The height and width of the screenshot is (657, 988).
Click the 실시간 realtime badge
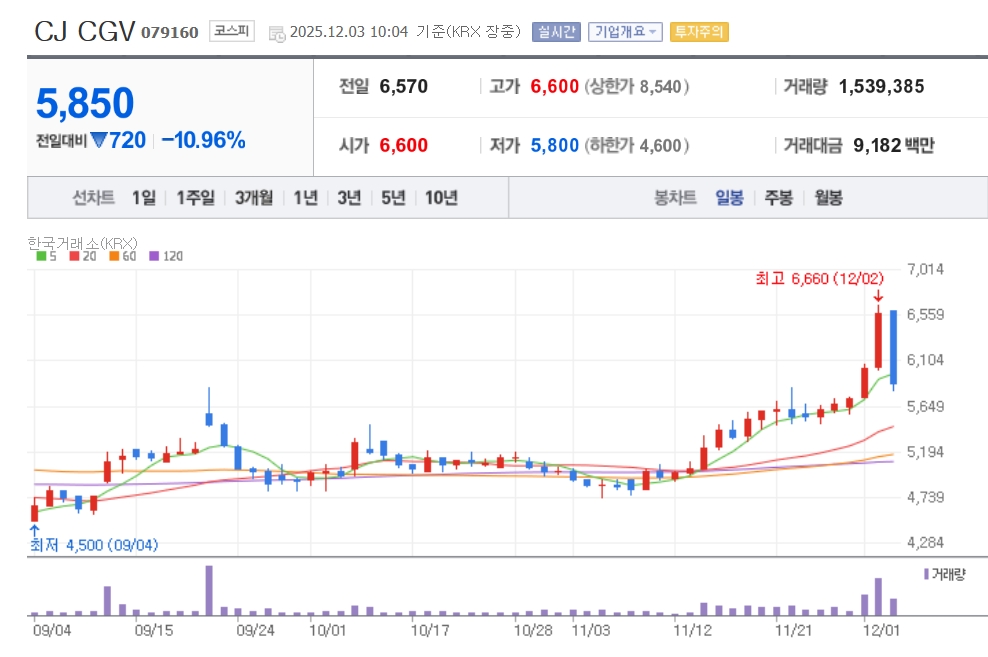[x=556, y=32]
